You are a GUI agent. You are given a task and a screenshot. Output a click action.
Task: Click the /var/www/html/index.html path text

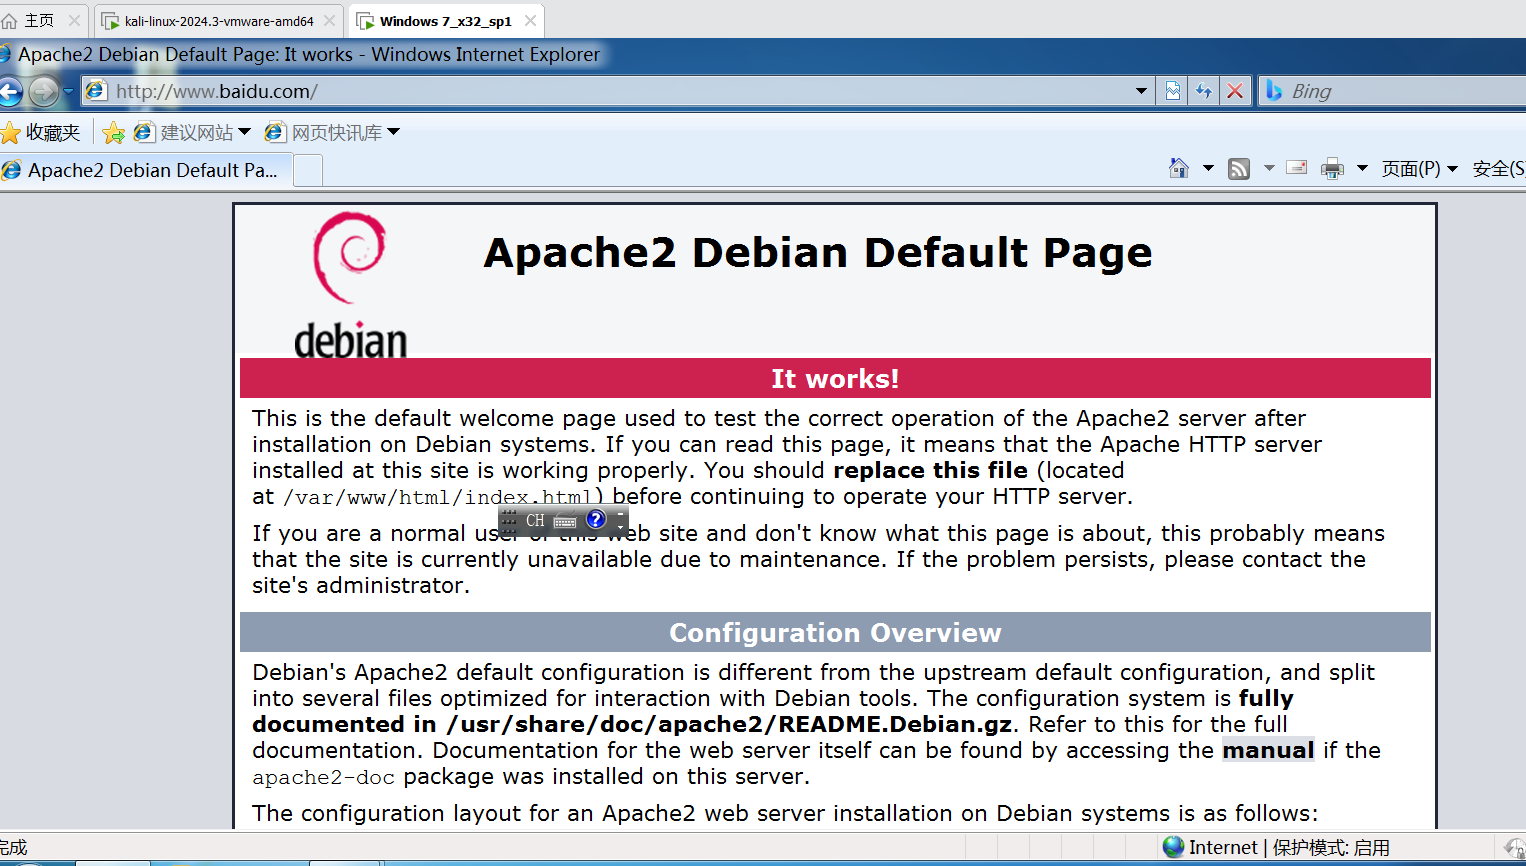(438, 497)
